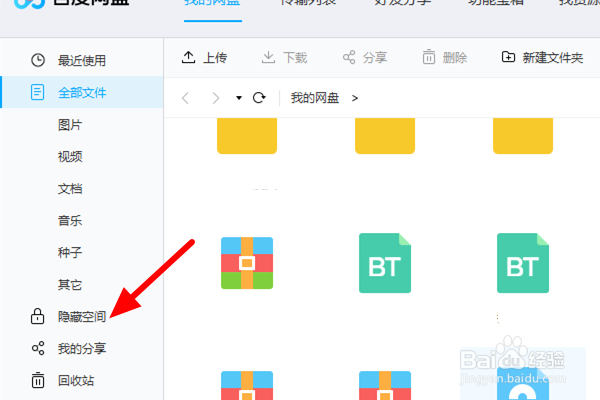
Task: Show the 图片 category
Action: (x=70, y=125)
